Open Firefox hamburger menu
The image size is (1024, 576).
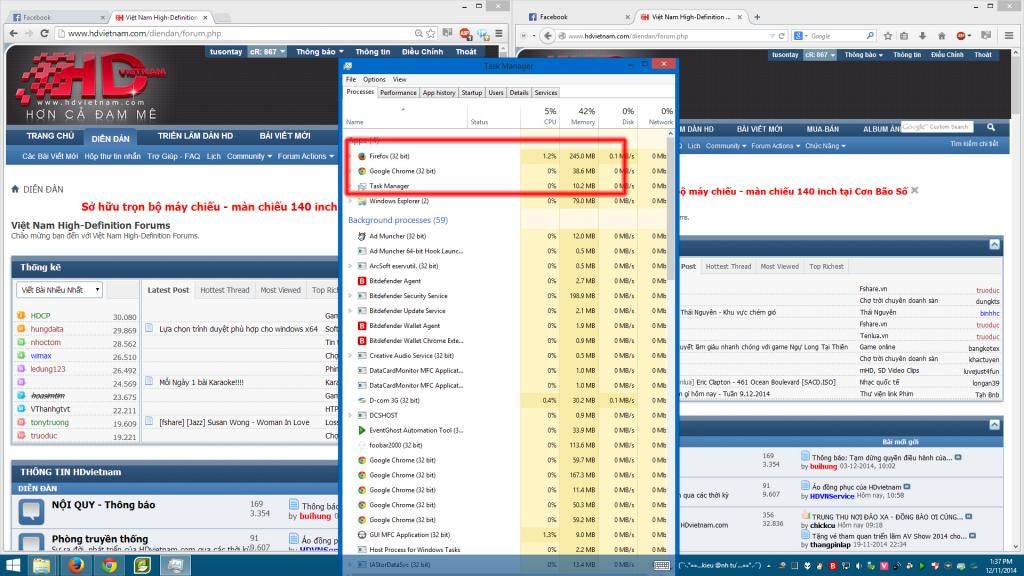(1009, 36)
